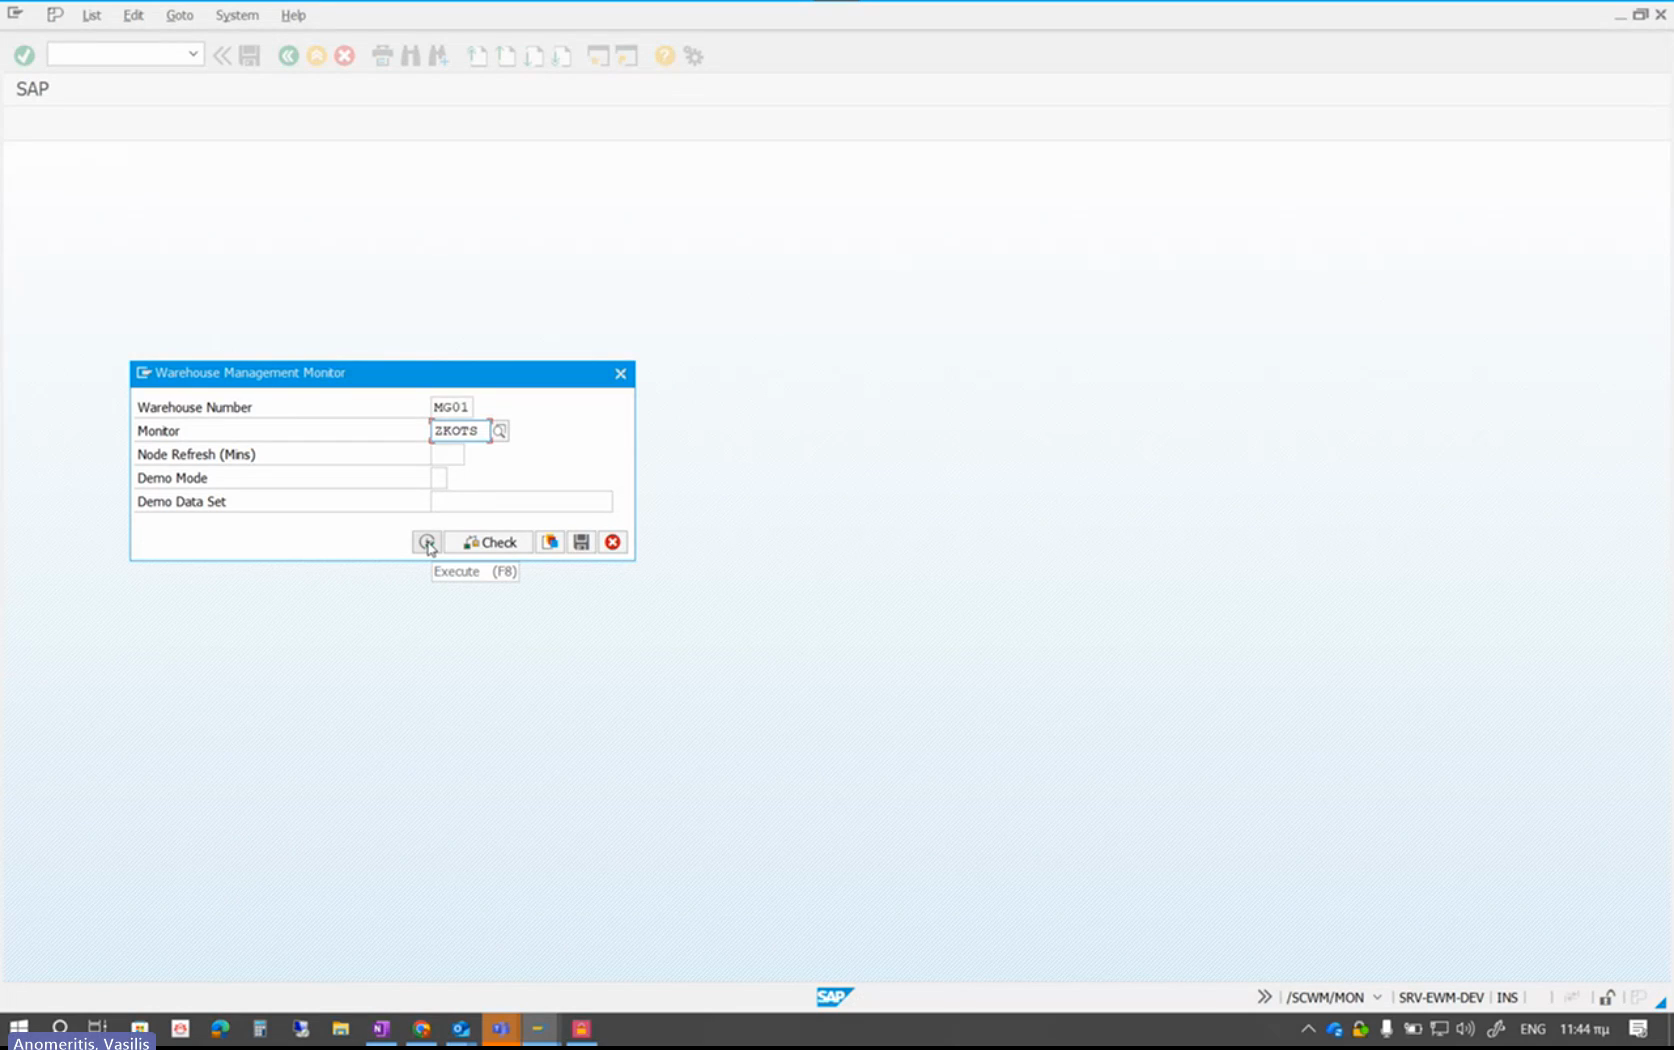
Task: Close the Warehouse Management Monitor dialog
Action: [620, 373]
